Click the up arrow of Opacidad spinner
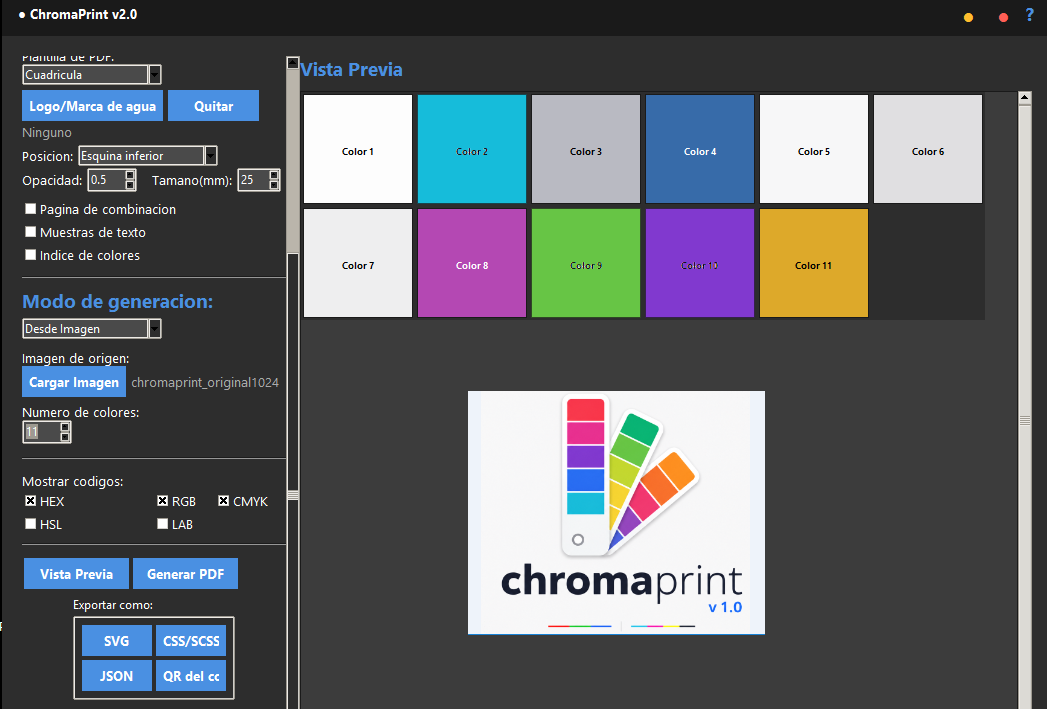The height and width of the screenshot is (709, 1047). pyautogui.click(x=130, y=175)
